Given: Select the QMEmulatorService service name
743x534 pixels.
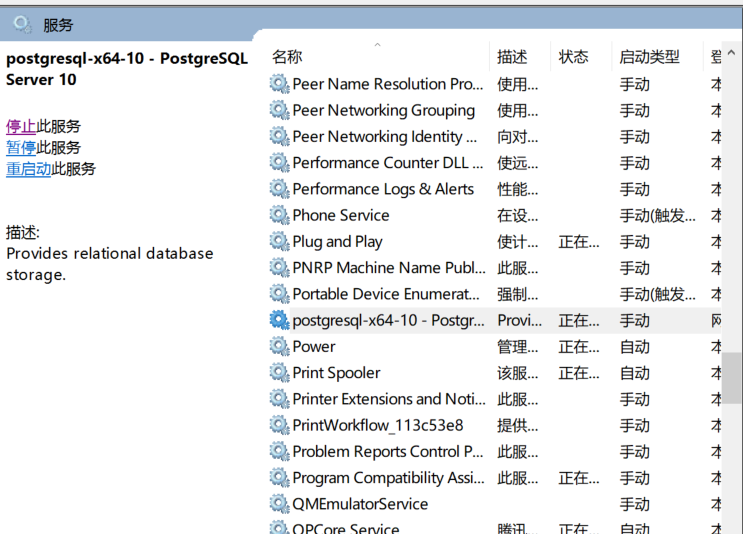Looking at the screenshot, I should tap(360, 504).
